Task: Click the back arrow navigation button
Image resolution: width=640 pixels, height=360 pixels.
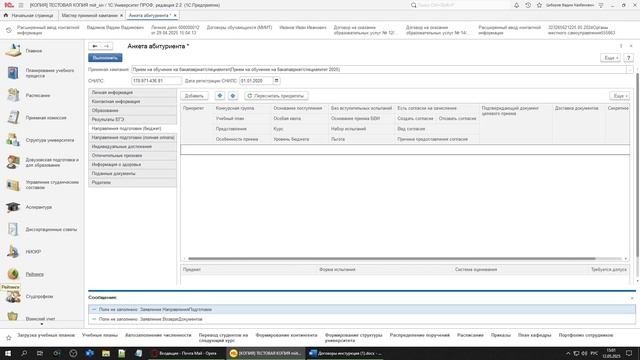Action: [x=95, y=47]
